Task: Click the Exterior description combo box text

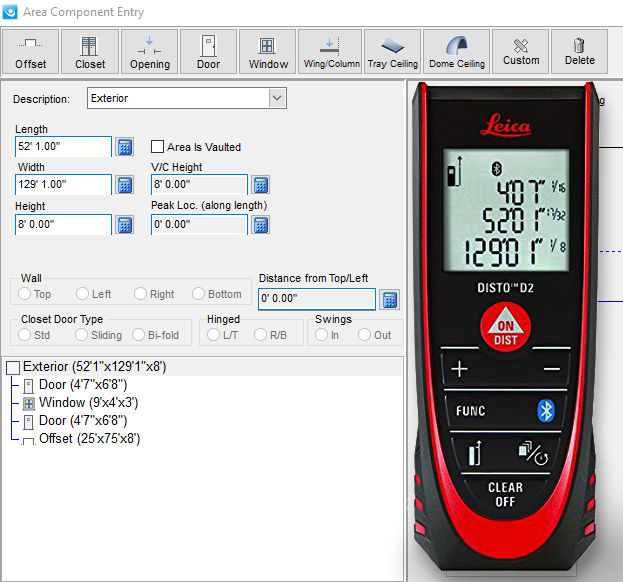Action: pos(109,98)
